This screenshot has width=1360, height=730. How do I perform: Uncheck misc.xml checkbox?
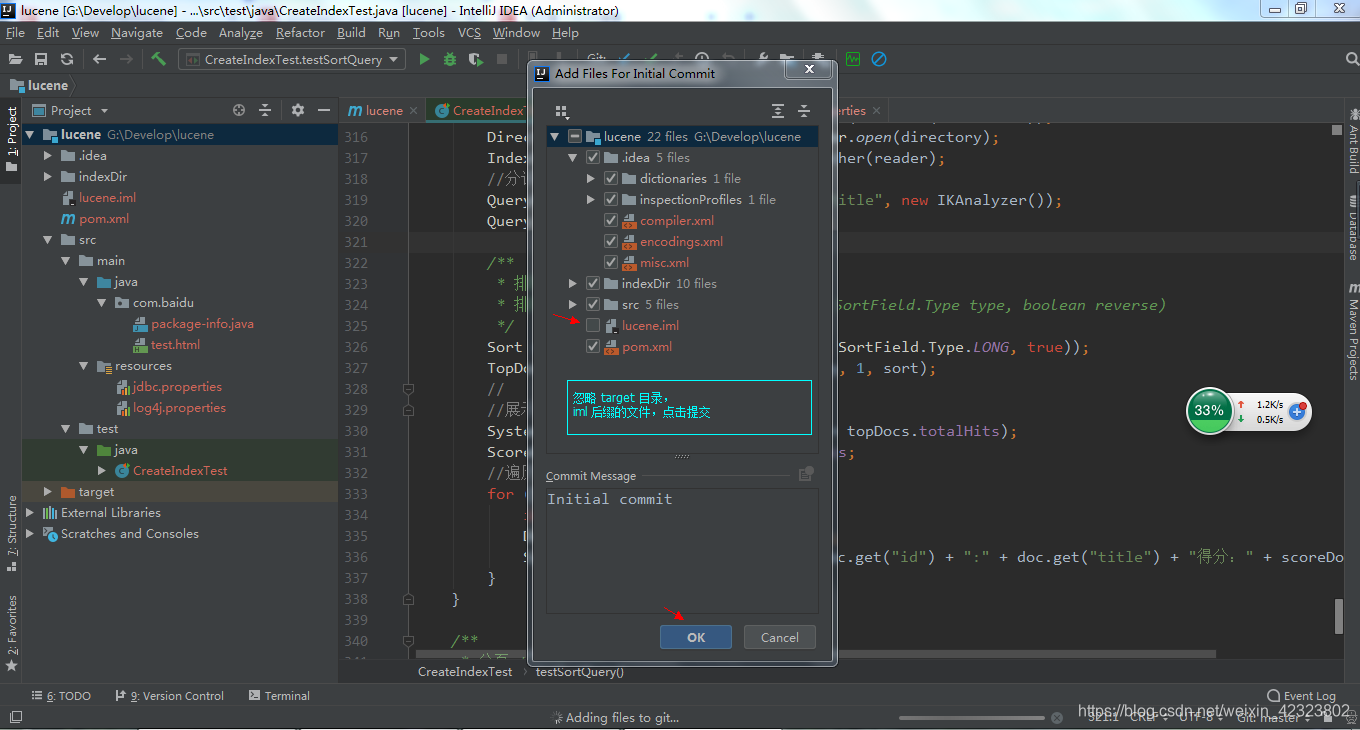[611, 262]
